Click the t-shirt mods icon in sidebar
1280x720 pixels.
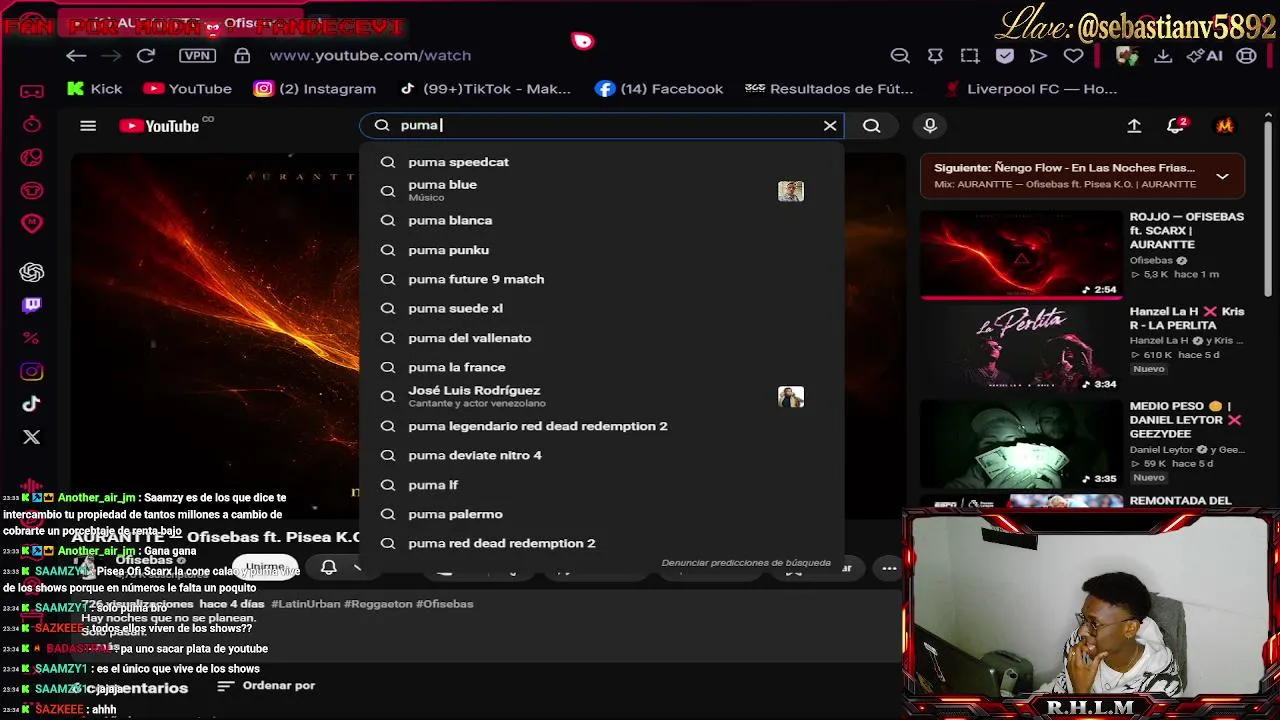click(32, 190)
